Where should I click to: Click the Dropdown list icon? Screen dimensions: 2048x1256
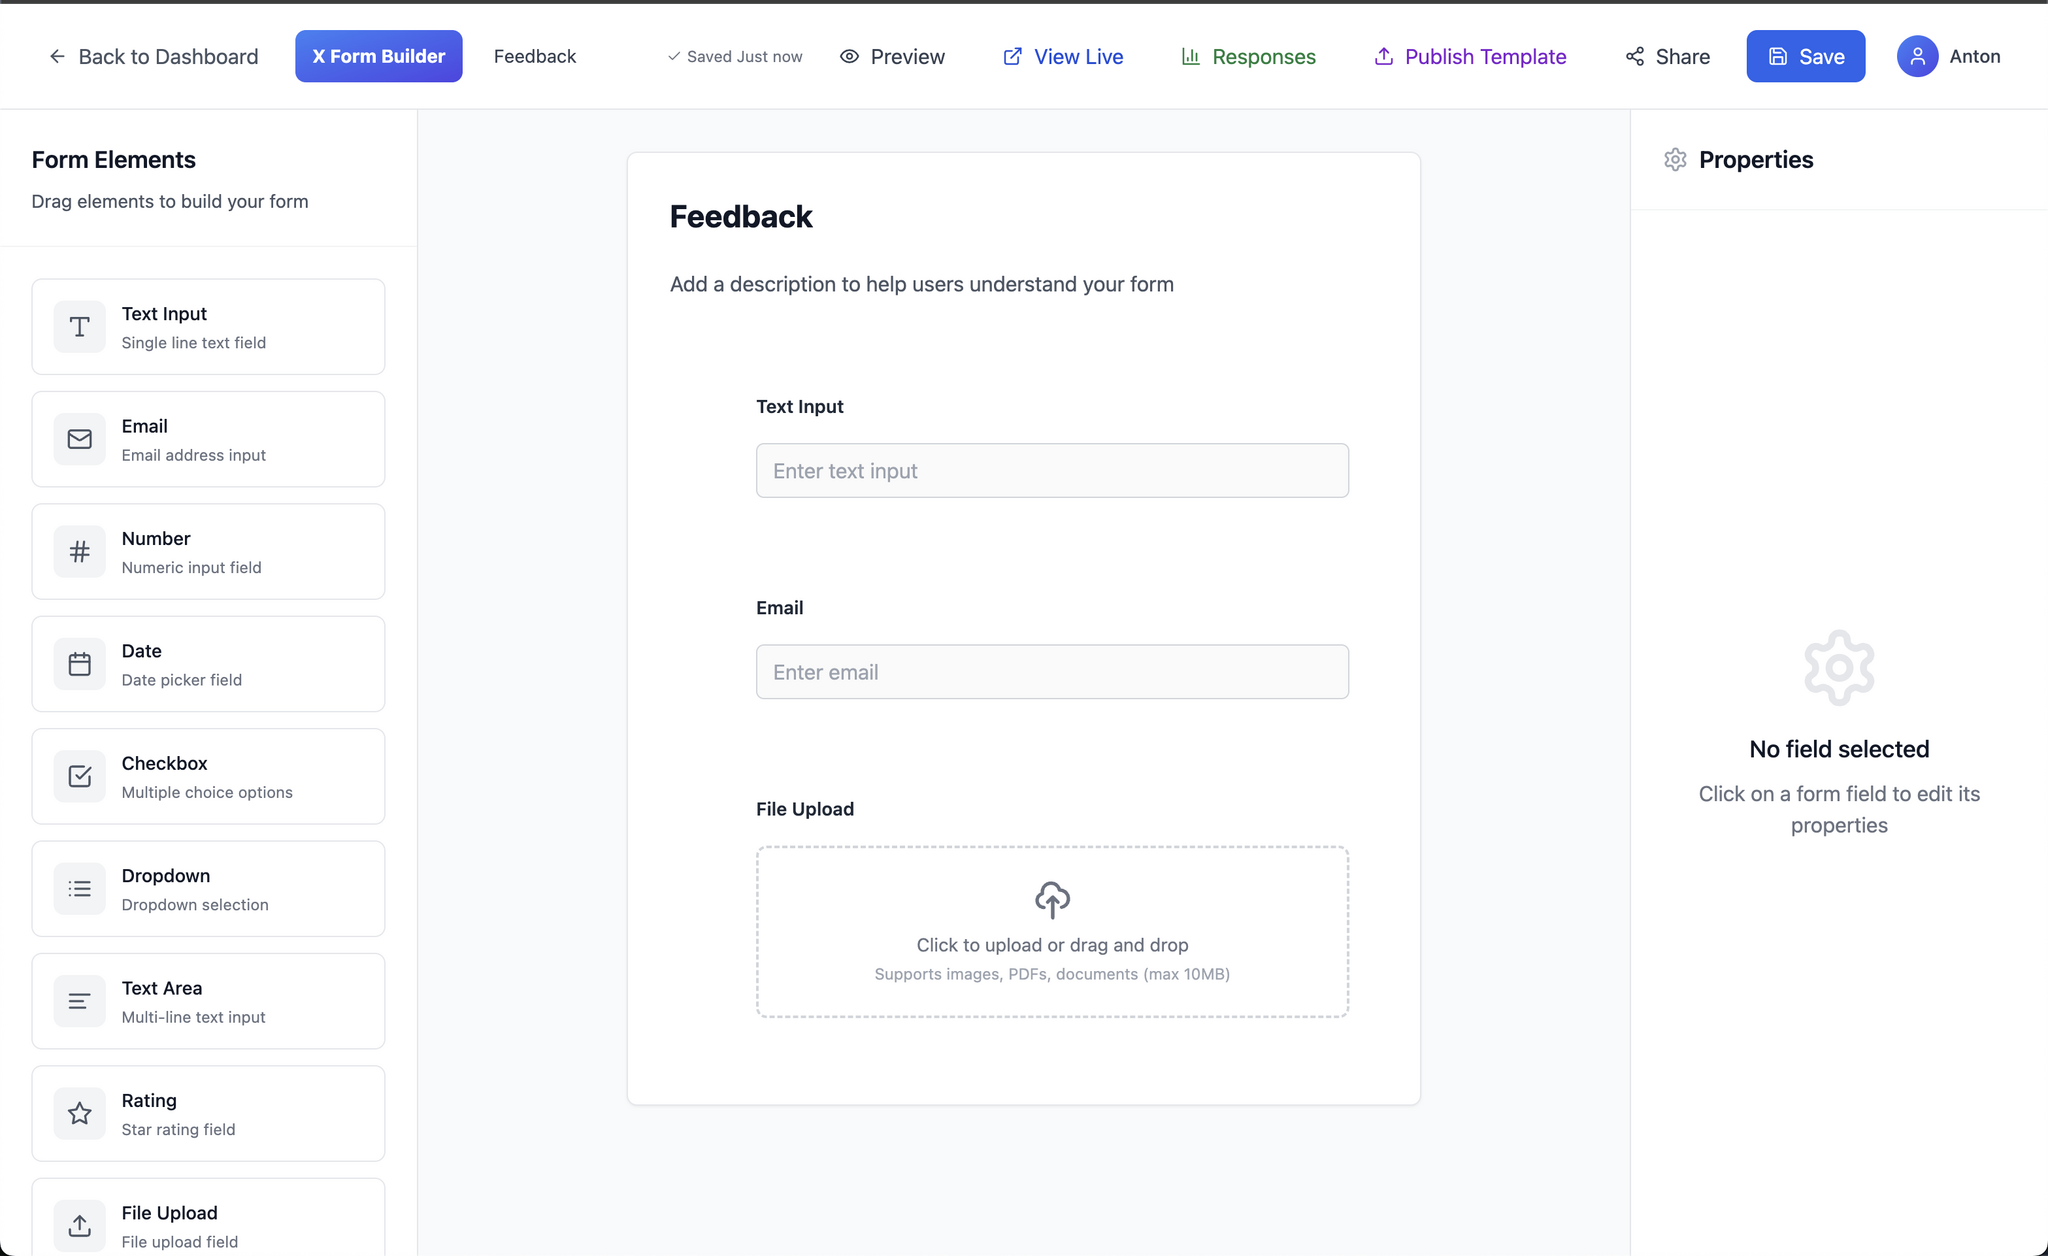click(x=79, y=889)
